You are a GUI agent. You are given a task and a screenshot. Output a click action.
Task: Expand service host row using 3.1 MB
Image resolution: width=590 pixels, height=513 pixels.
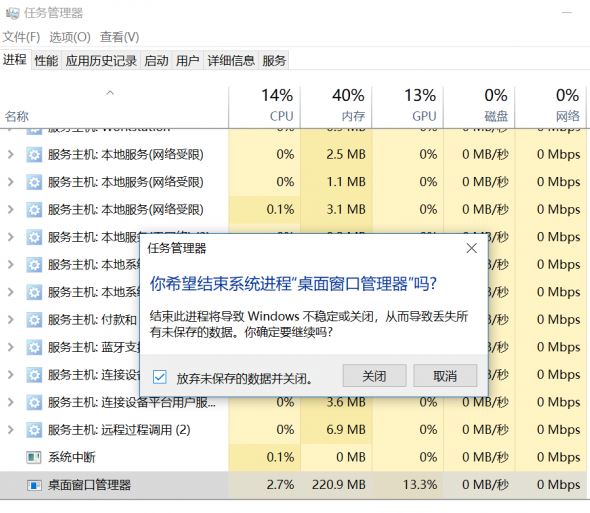click(x=11, y=209)
